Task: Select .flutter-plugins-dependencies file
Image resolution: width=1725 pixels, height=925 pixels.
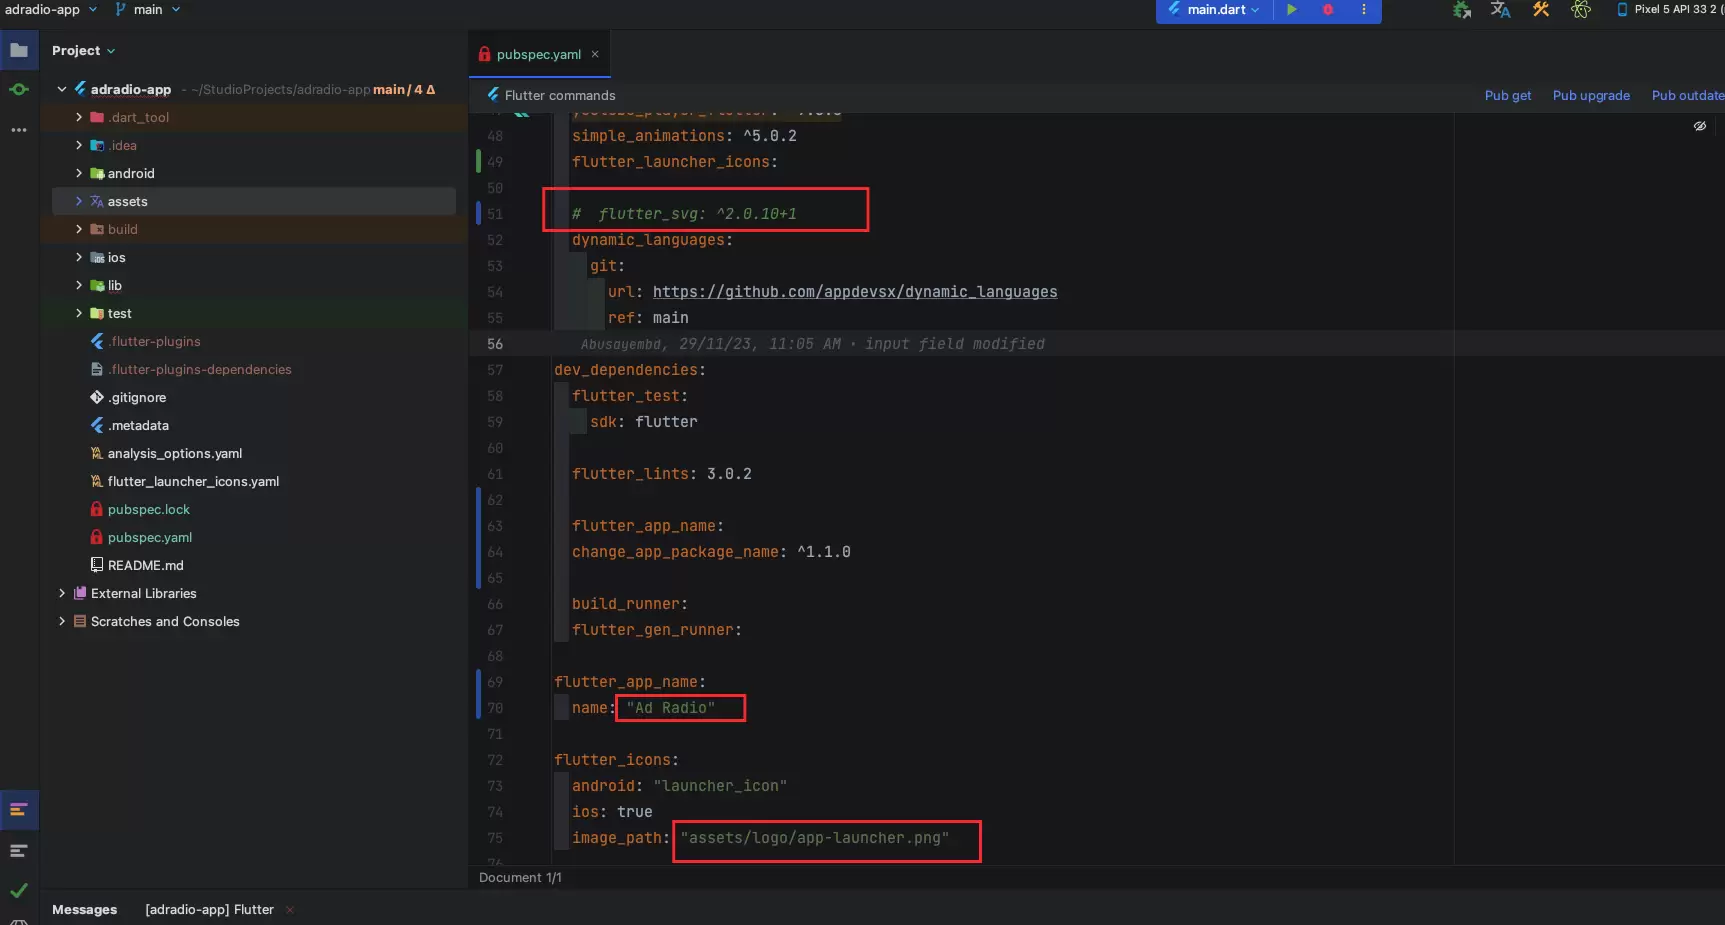Action: 200,369
